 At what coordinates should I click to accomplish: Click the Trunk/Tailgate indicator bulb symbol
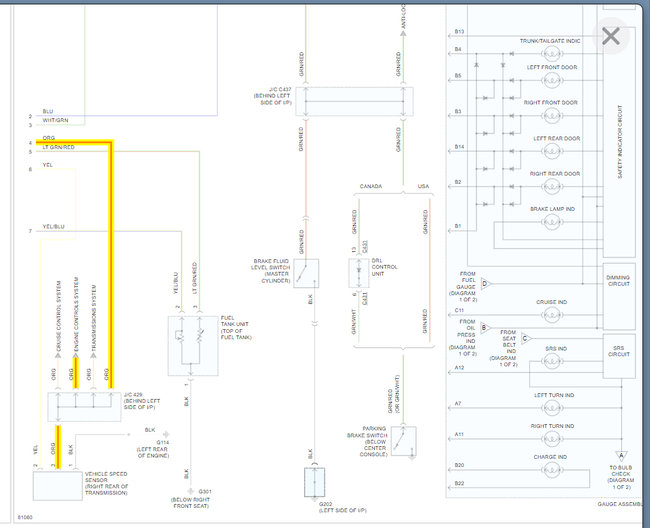(x=551, y=54)
